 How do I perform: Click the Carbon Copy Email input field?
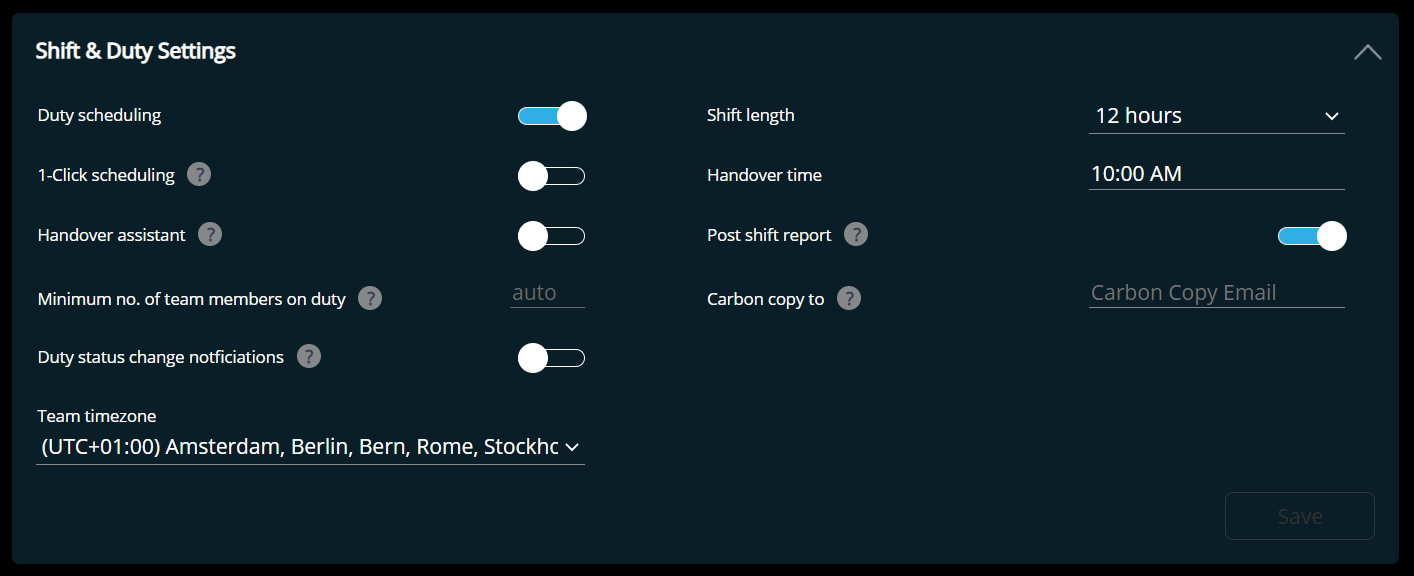(x=1217, y=293)
